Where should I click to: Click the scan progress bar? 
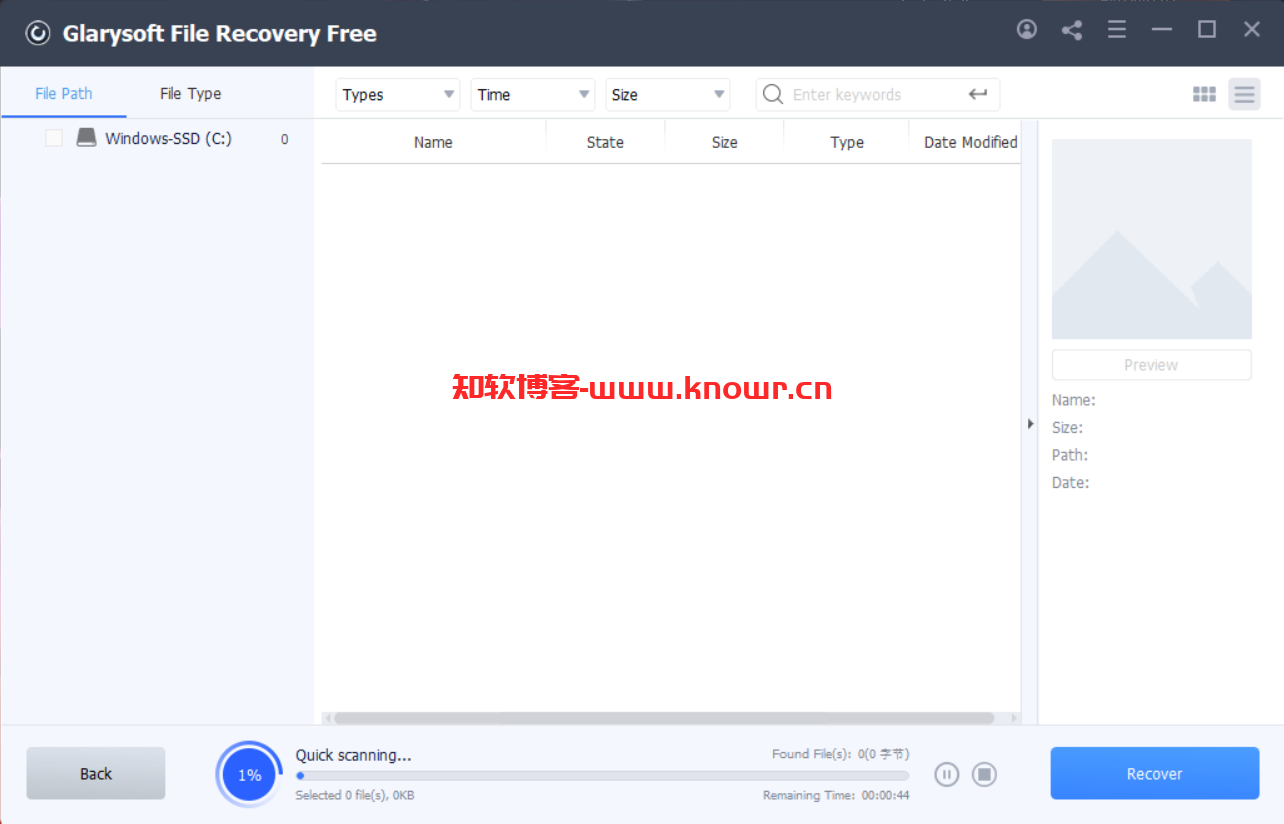tap(602, 775)
